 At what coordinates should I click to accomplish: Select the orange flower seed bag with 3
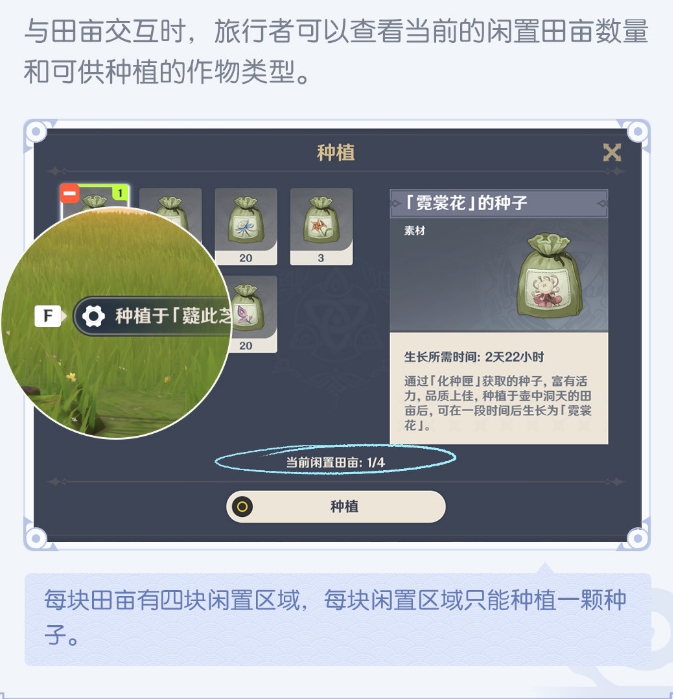point(321,226)
